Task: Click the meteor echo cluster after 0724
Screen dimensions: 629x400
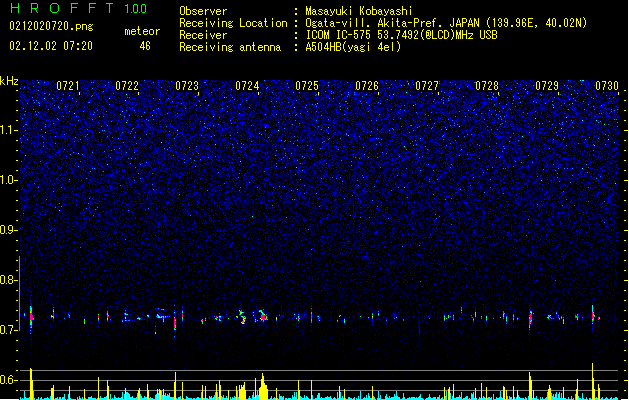Action: (263, 316)
